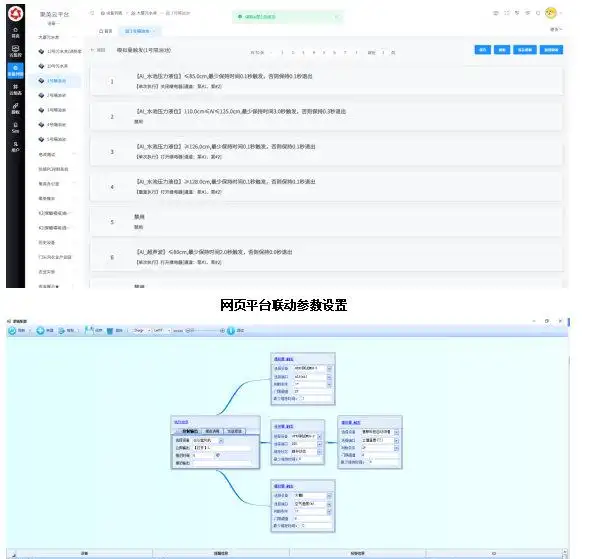Expand the arrow beside the user avatar
Image resolution: width=592 pixels, height=559 pixels.
(561, 13)
